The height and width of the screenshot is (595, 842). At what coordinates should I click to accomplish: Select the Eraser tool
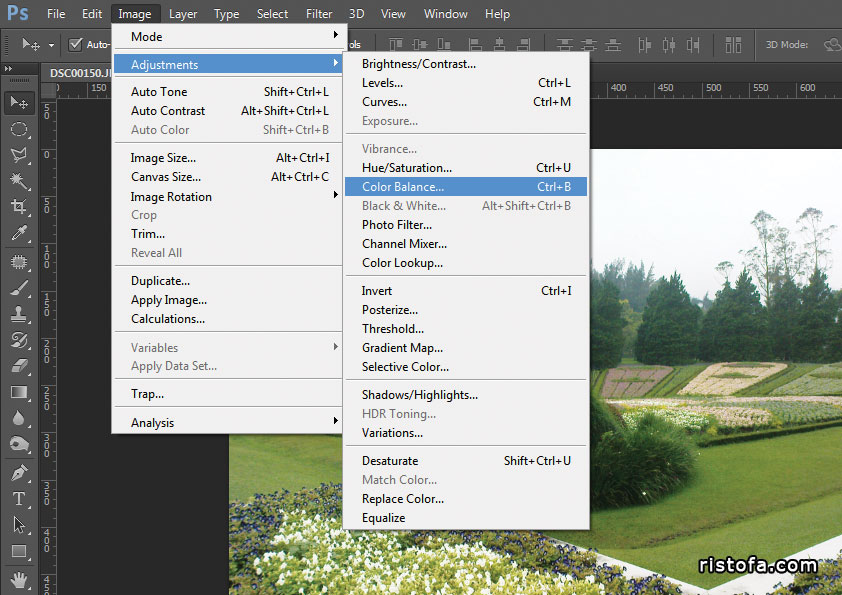pos(19,366)
